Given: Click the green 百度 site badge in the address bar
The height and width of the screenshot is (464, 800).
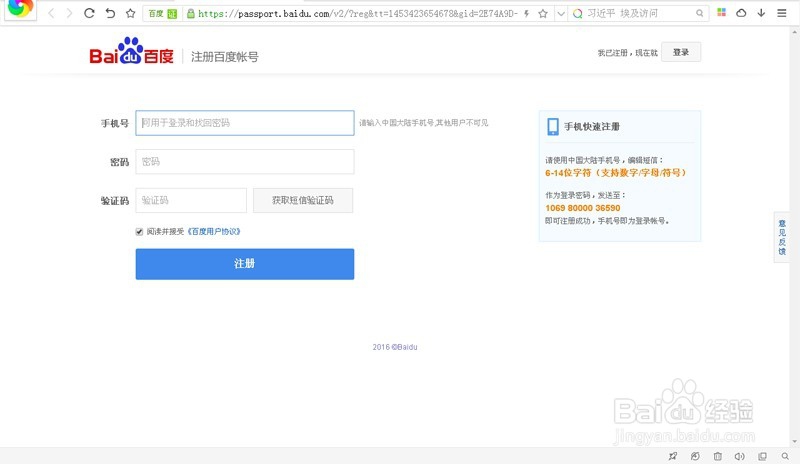Looking at the screenshot, I should (x=162, y=14).
